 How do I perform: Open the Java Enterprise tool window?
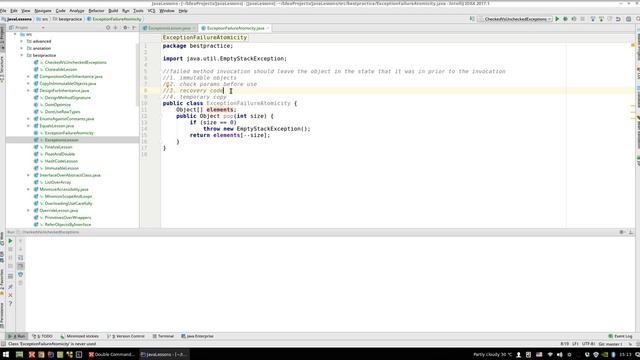pos(198,336)
